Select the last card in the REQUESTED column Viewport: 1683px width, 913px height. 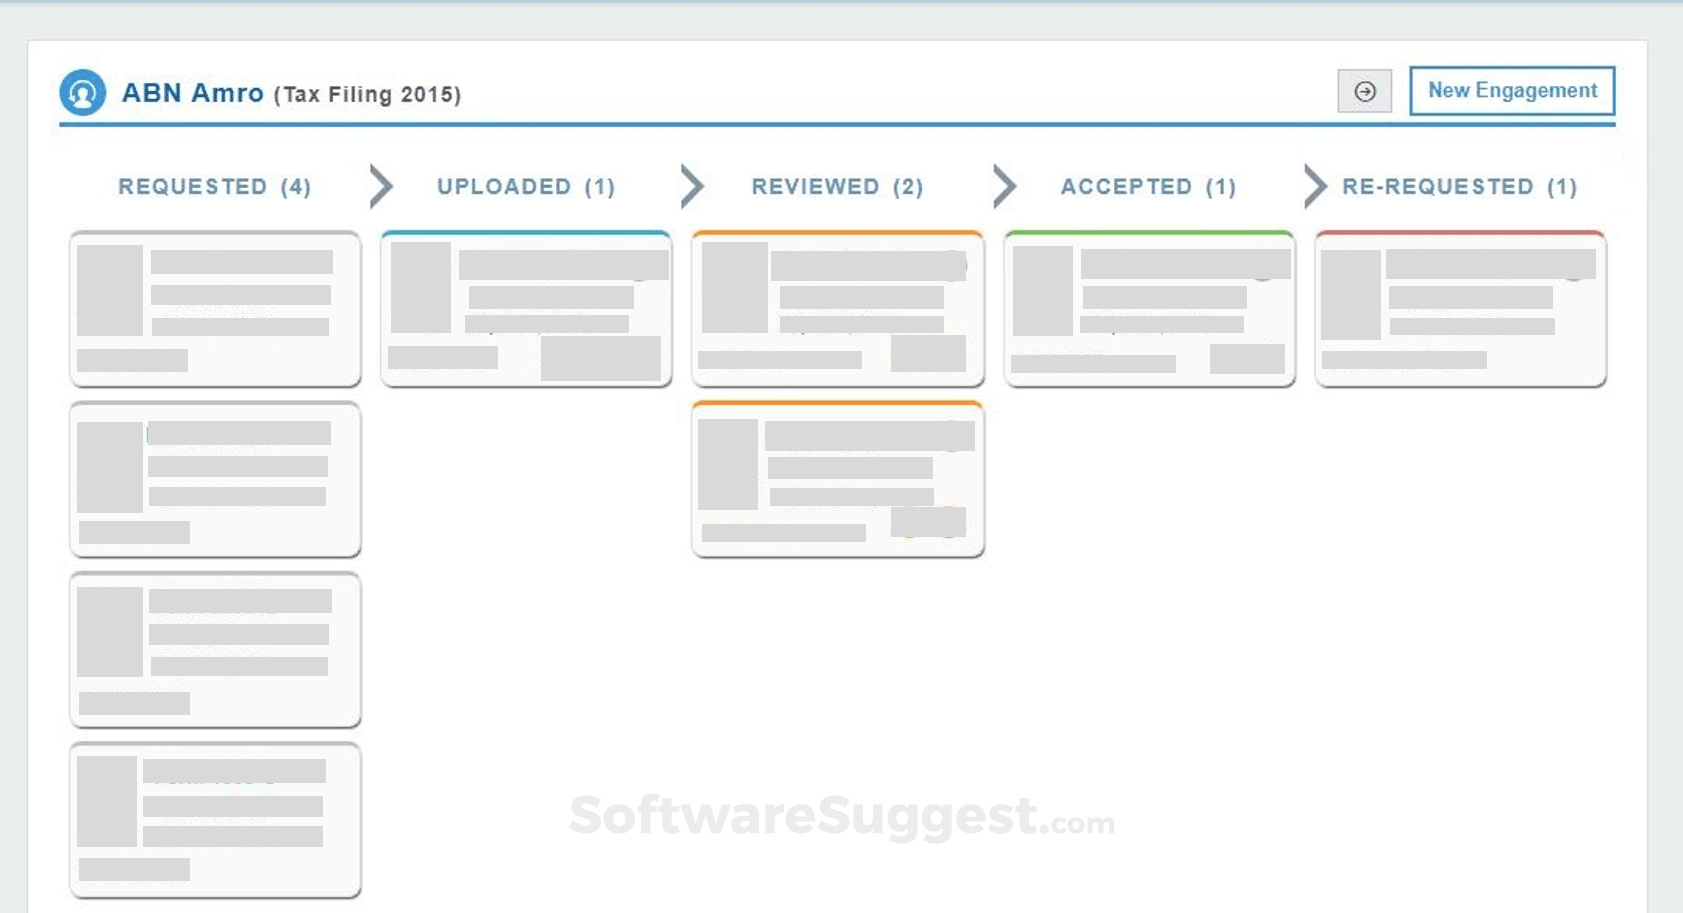(x=214, y=818)
